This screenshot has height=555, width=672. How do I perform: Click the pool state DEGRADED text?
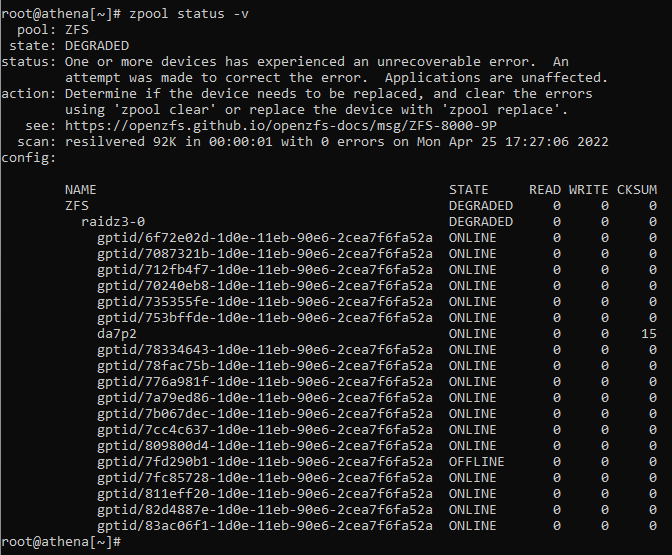tap(97, 46)
